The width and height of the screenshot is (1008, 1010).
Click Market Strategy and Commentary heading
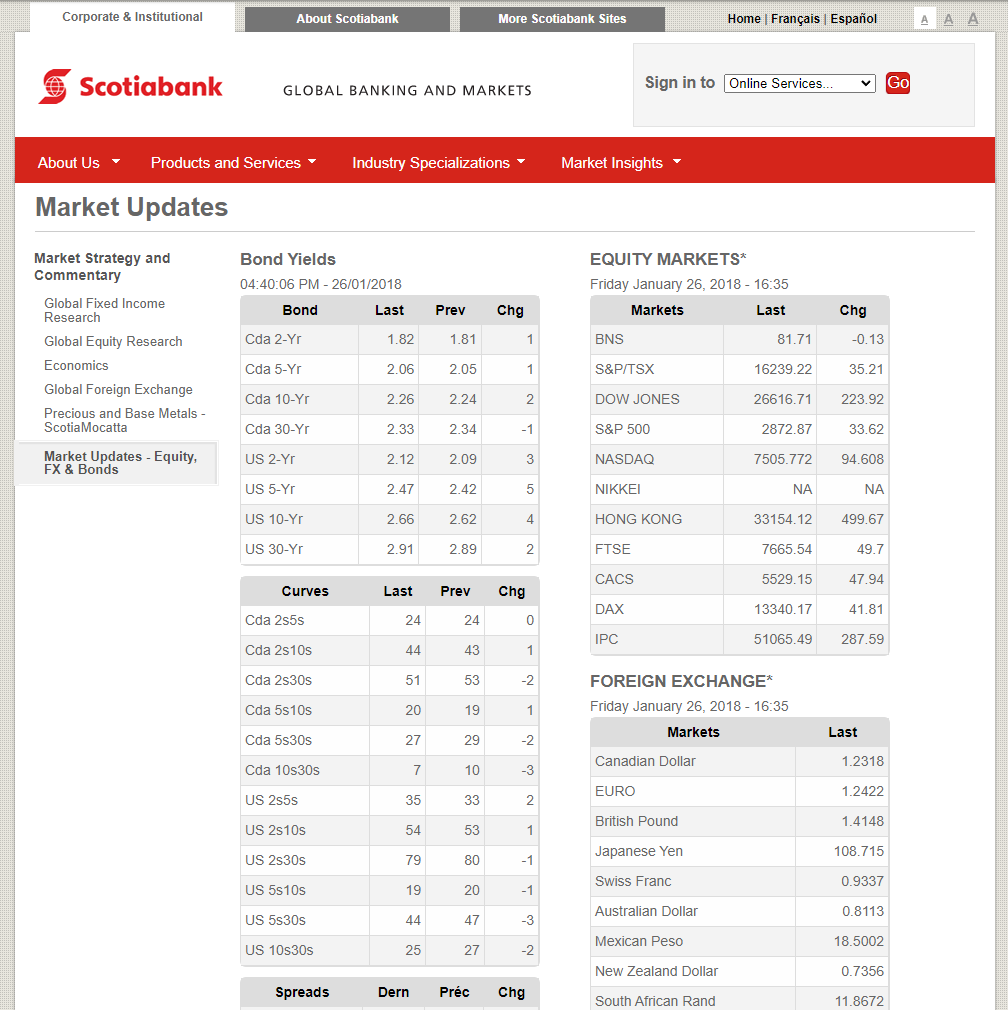(x=102, y=267)
